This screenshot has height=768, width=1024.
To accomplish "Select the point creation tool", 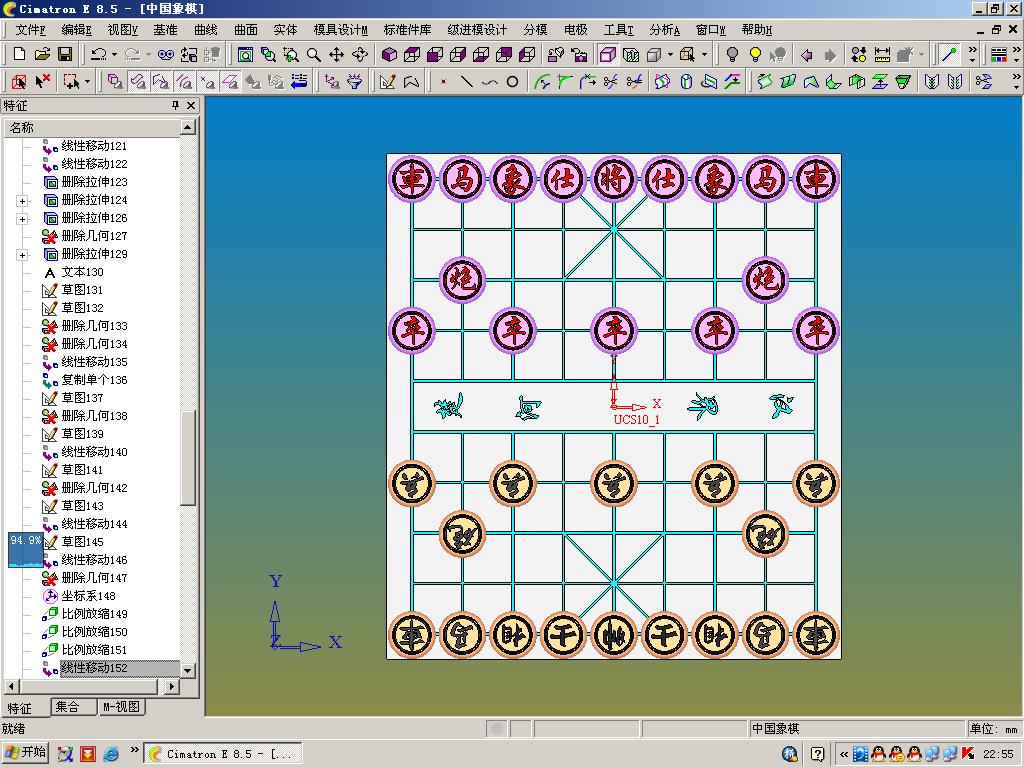I will point(443,82).
